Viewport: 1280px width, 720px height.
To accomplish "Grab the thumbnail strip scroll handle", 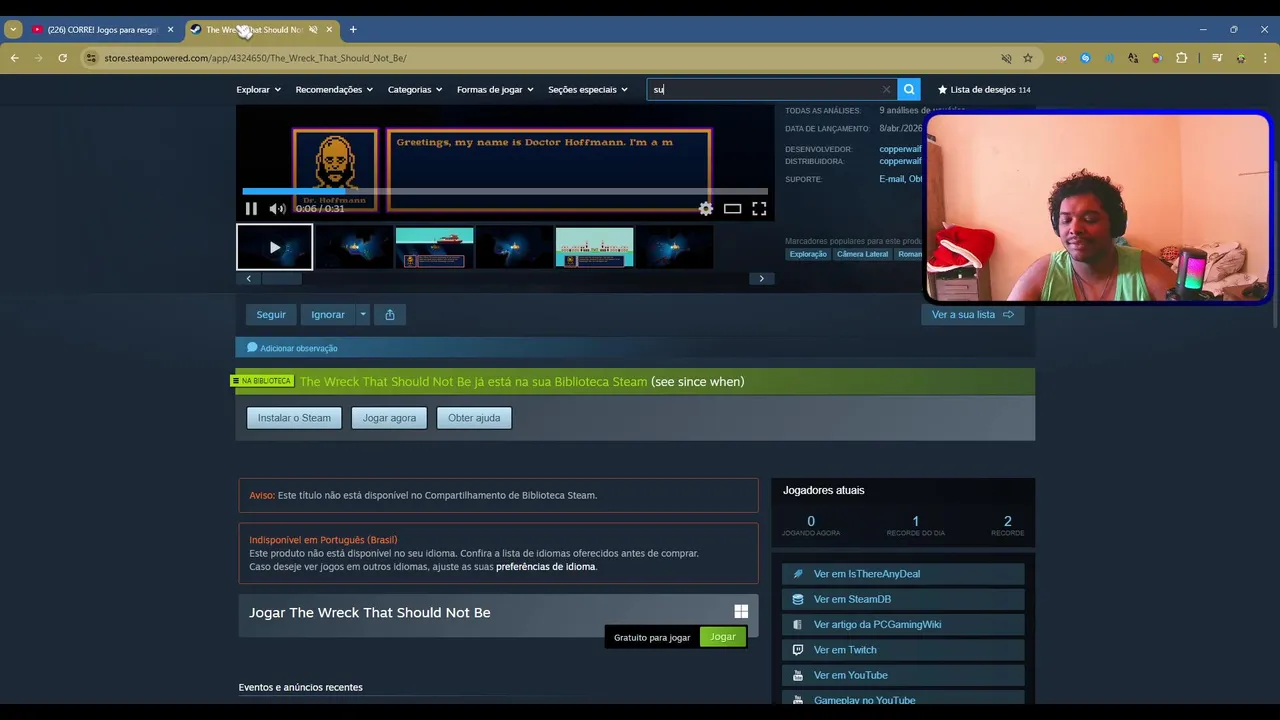I will pyautogui.click(x=281, y=279).
